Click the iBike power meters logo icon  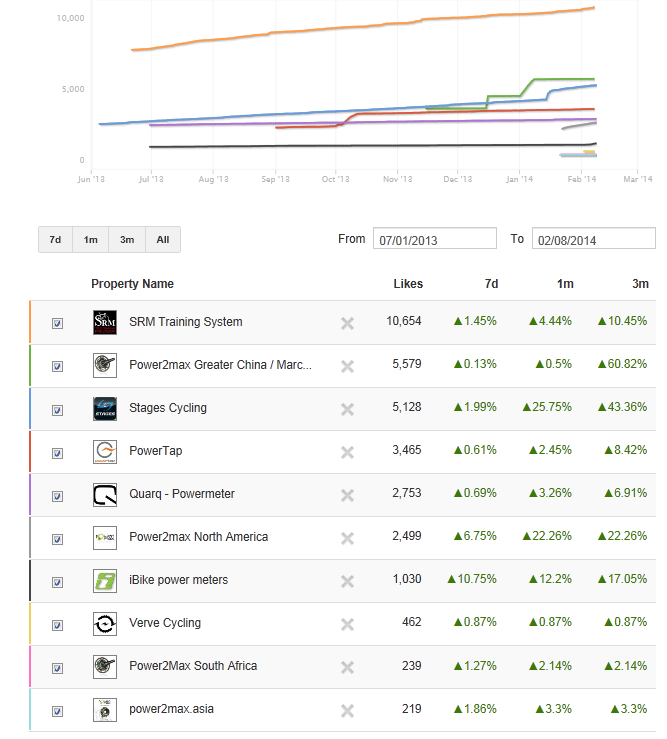coord(105,581)
